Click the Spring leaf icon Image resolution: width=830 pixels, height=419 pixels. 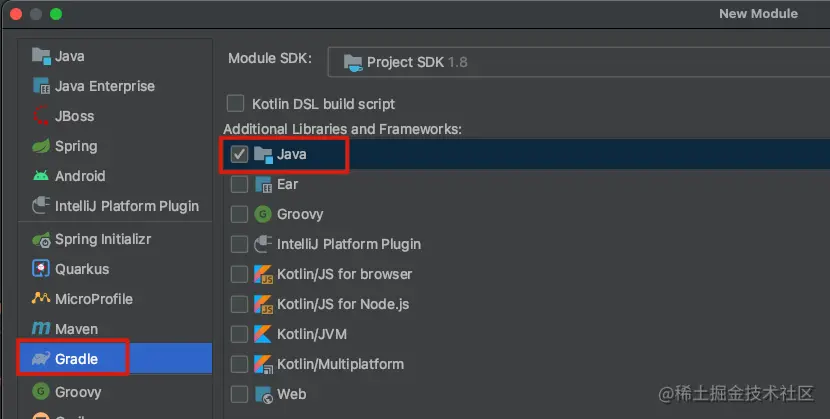(41, 146)
